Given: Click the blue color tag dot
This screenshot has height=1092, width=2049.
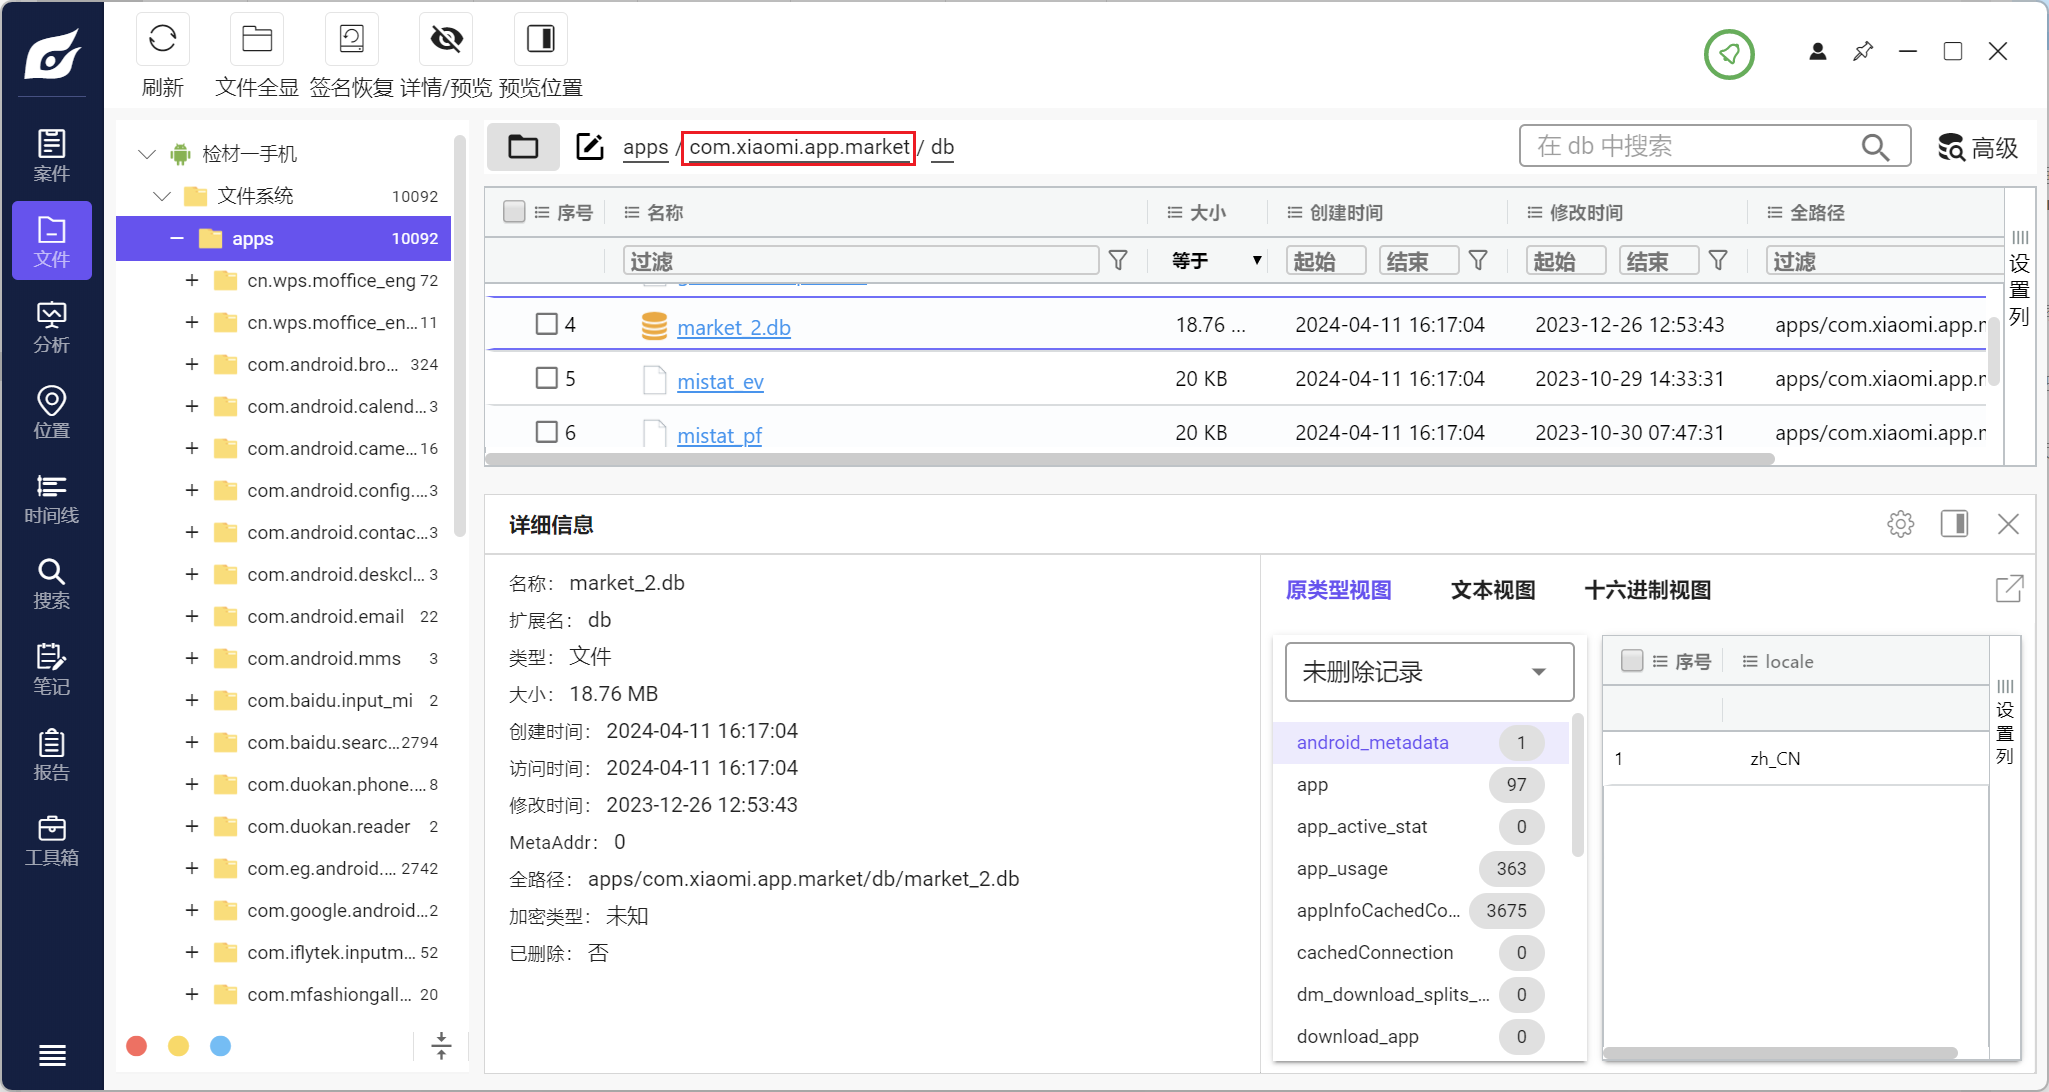Looking at the screenshot, I should point(221,1046).
